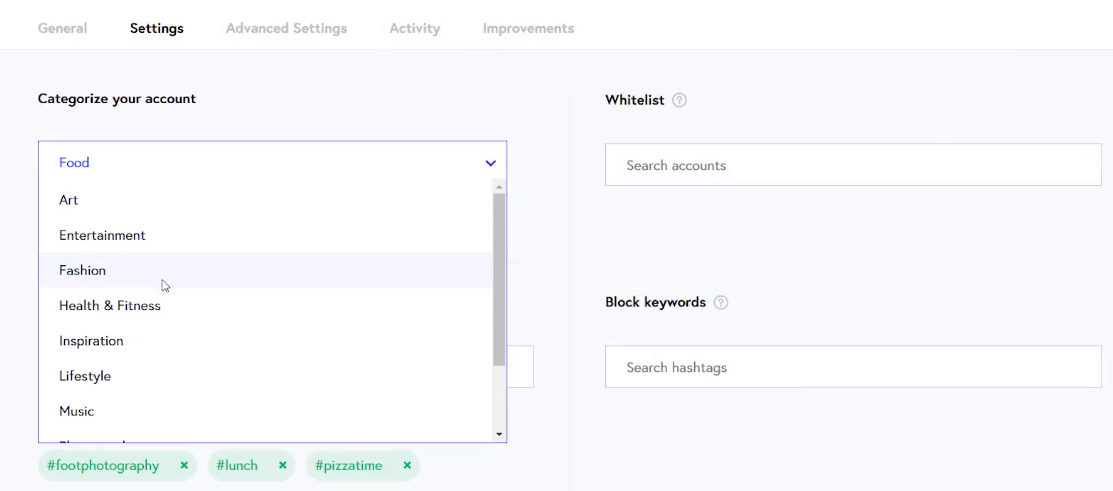Screen dimensions: 1113x491
Task: Choose Inspiration from the list
Action: (91, 341)
